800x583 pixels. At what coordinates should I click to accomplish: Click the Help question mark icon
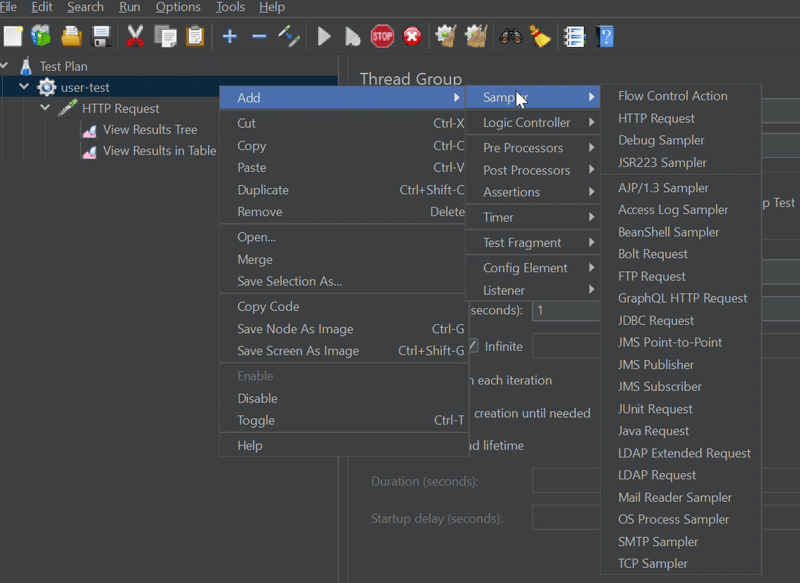[605, 36]
